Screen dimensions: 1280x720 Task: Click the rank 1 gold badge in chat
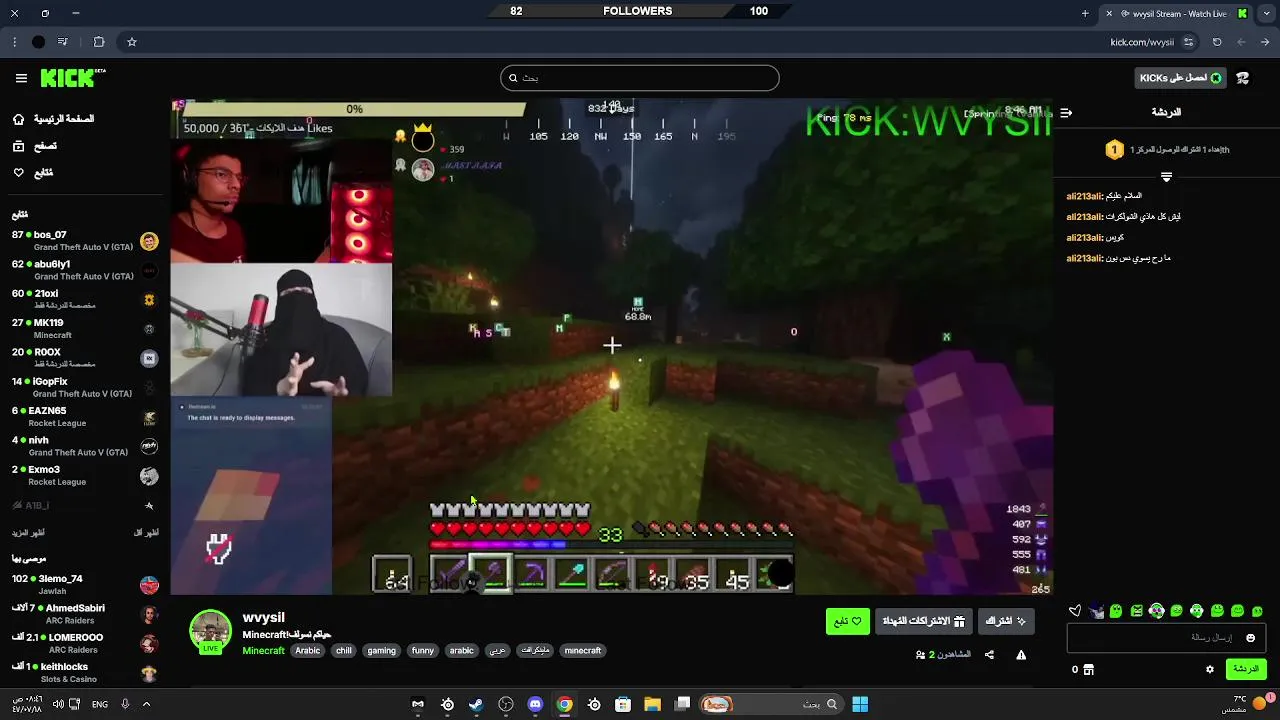[x=1114, y=150]
